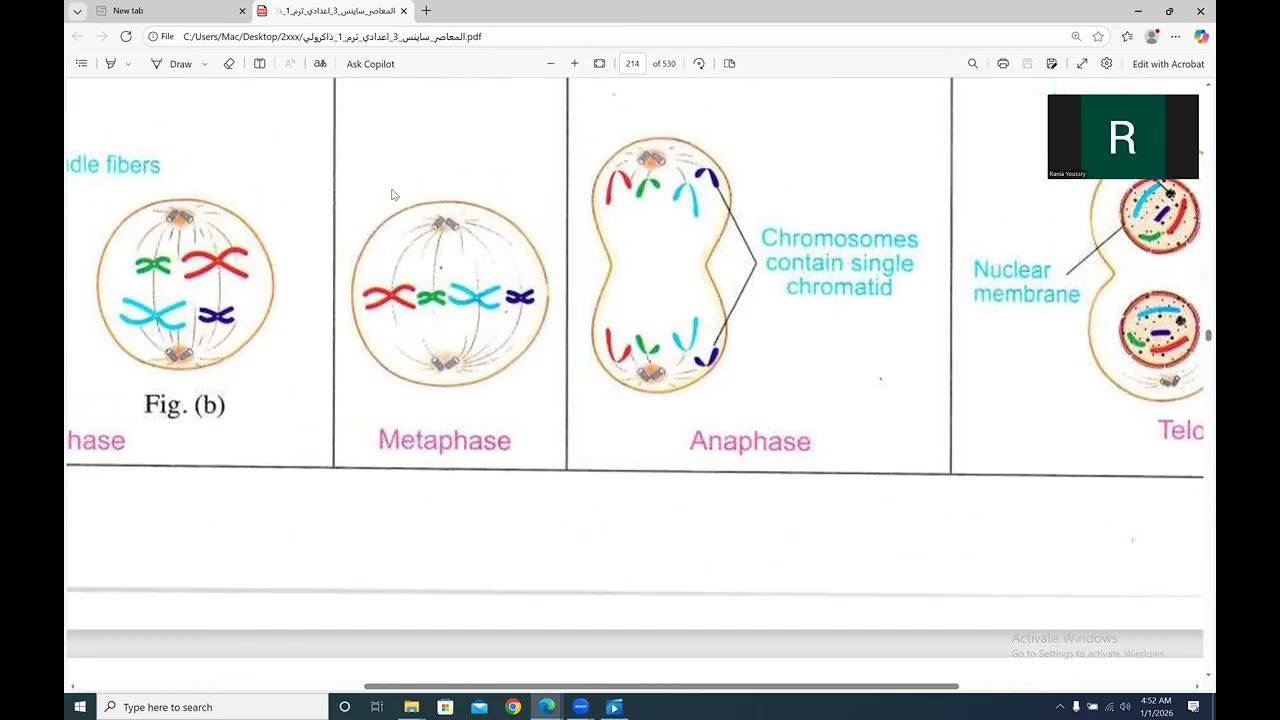Click the Metaphase label text

(x=444, y=440)
